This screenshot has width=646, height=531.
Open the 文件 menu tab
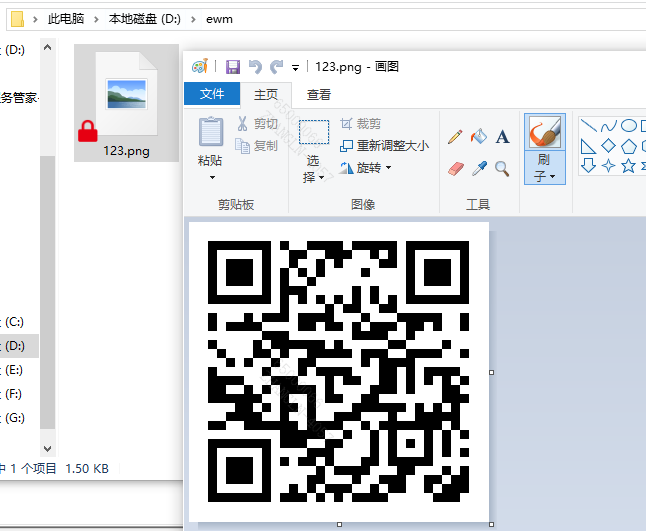[x=212, y=94]
